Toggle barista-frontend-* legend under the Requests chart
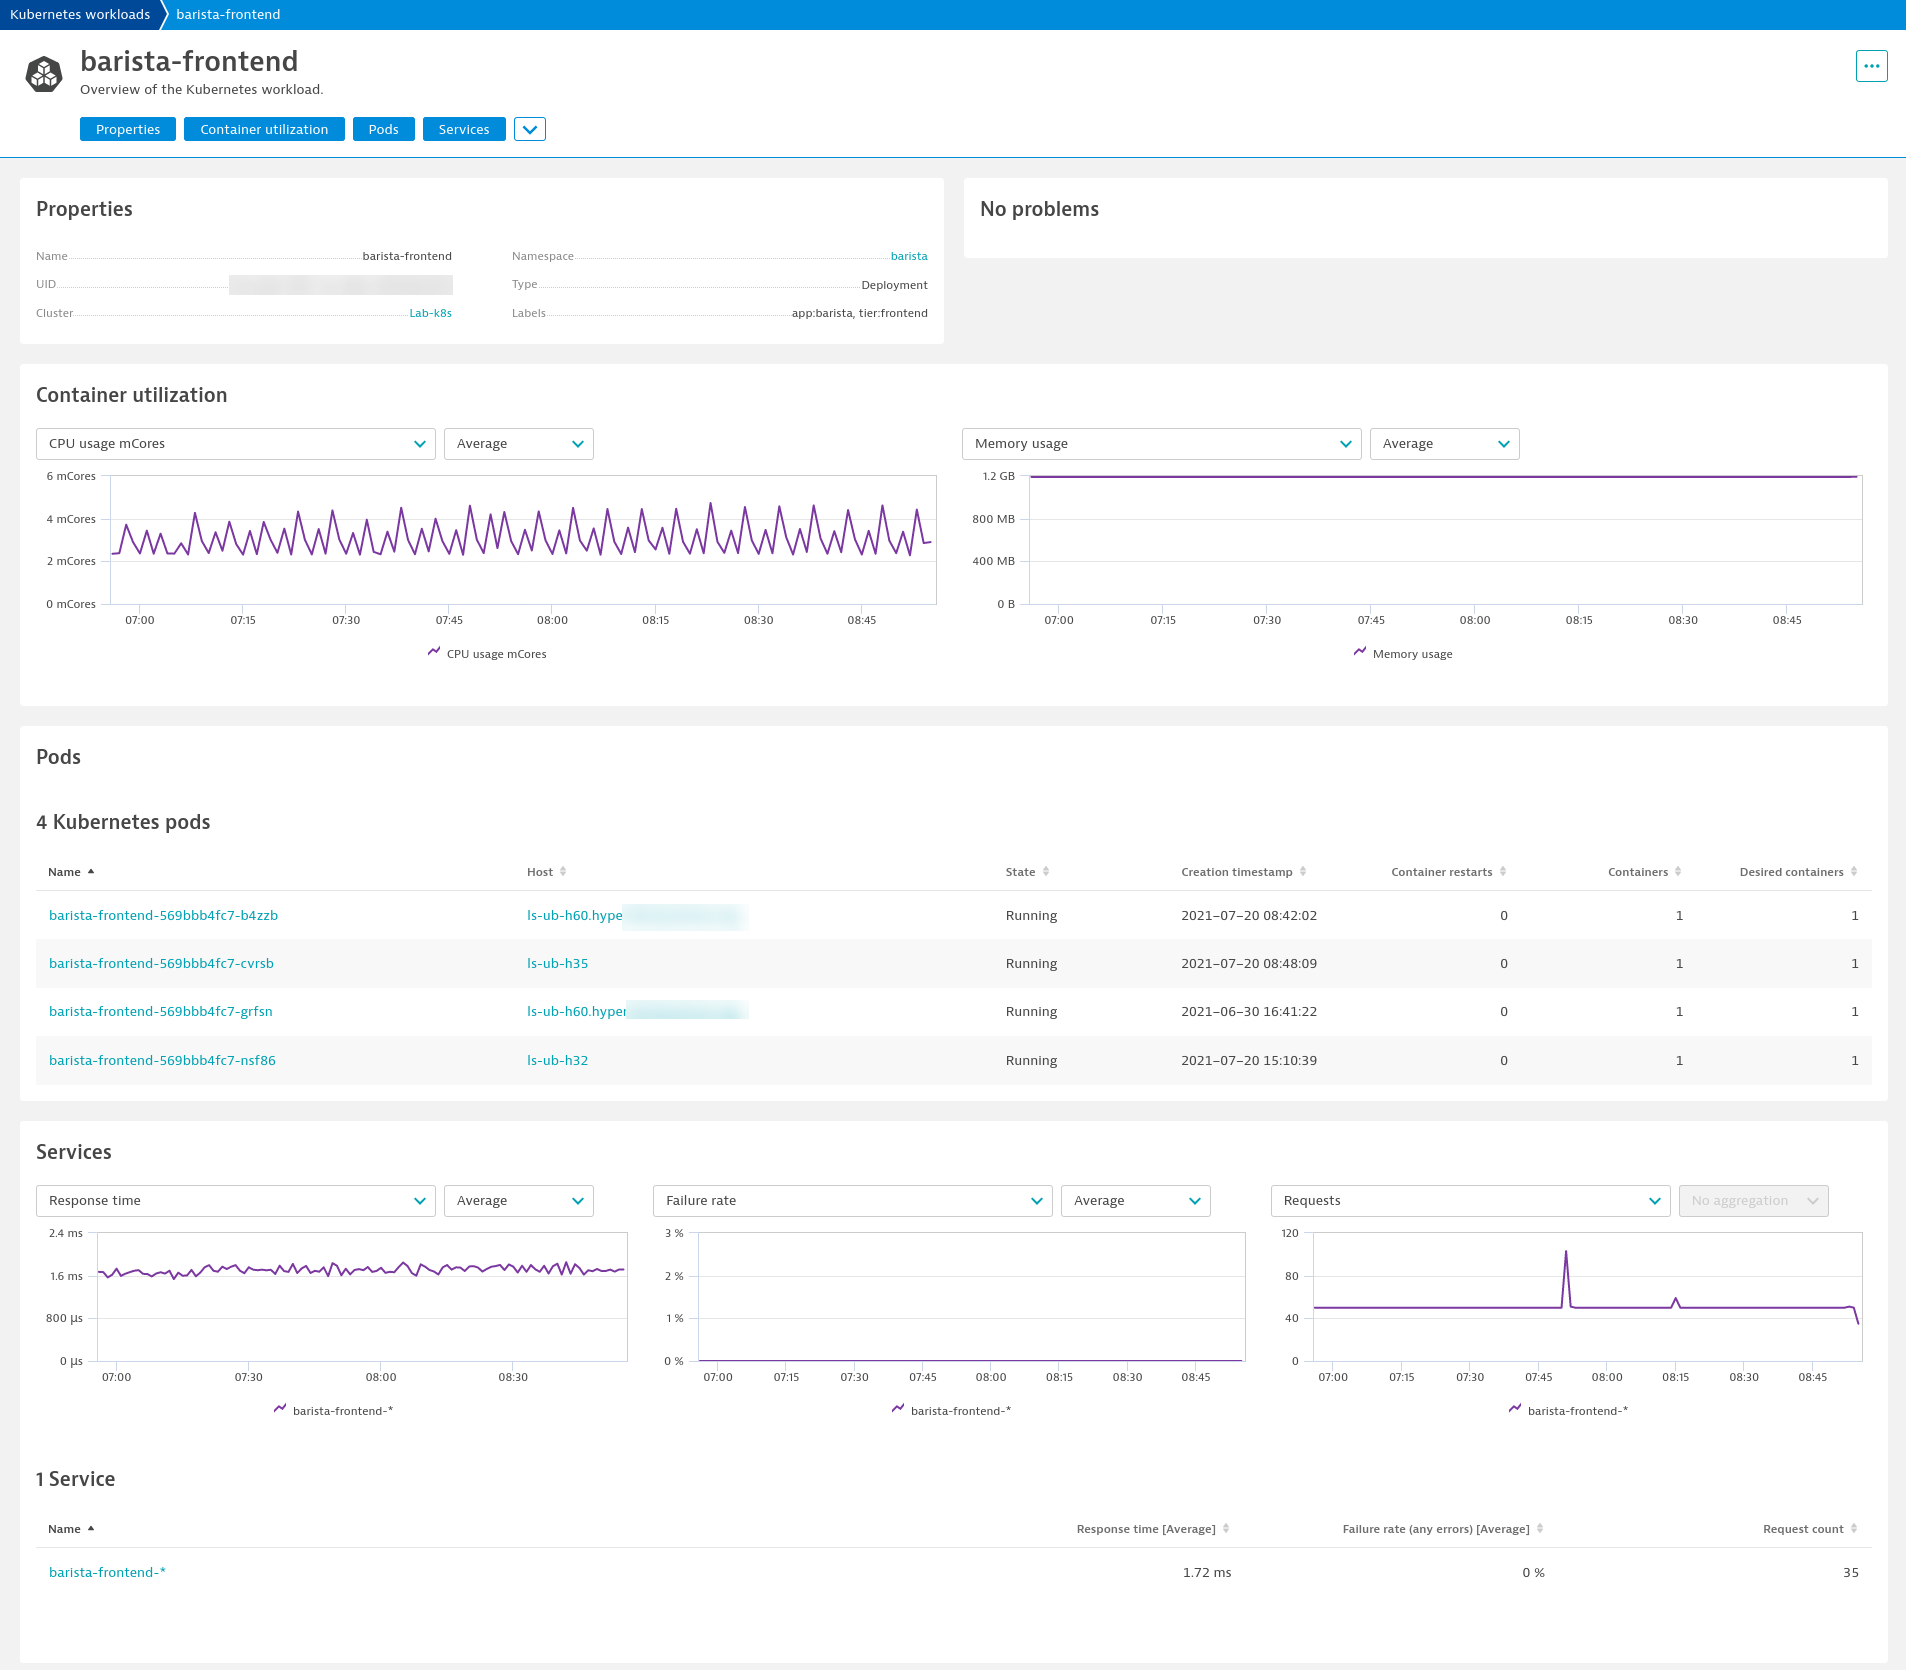The height and width of the screenshot is (1670, 1906). (1570, 1410)
